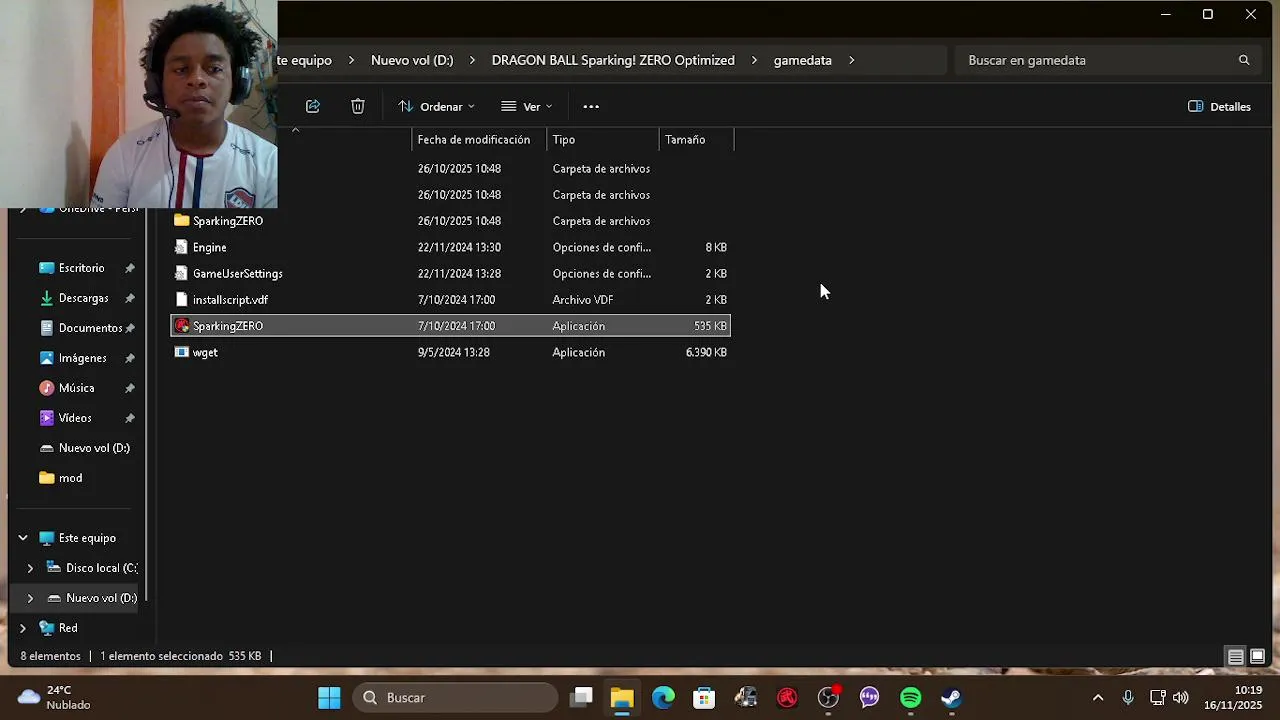Click the 22/11/2024 13:30 date of Engine
Screen dimensions: 1280x720
[x=459, y=247]
